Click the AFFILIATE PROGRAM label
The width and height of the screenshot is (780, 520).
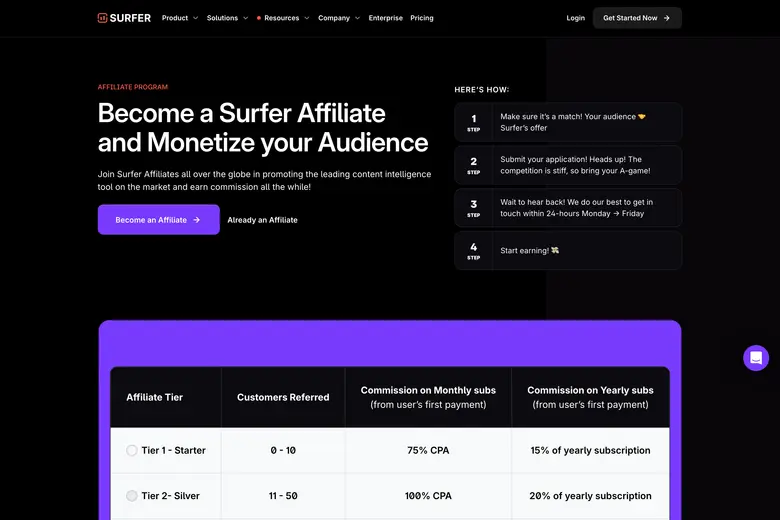click(133, 87)
